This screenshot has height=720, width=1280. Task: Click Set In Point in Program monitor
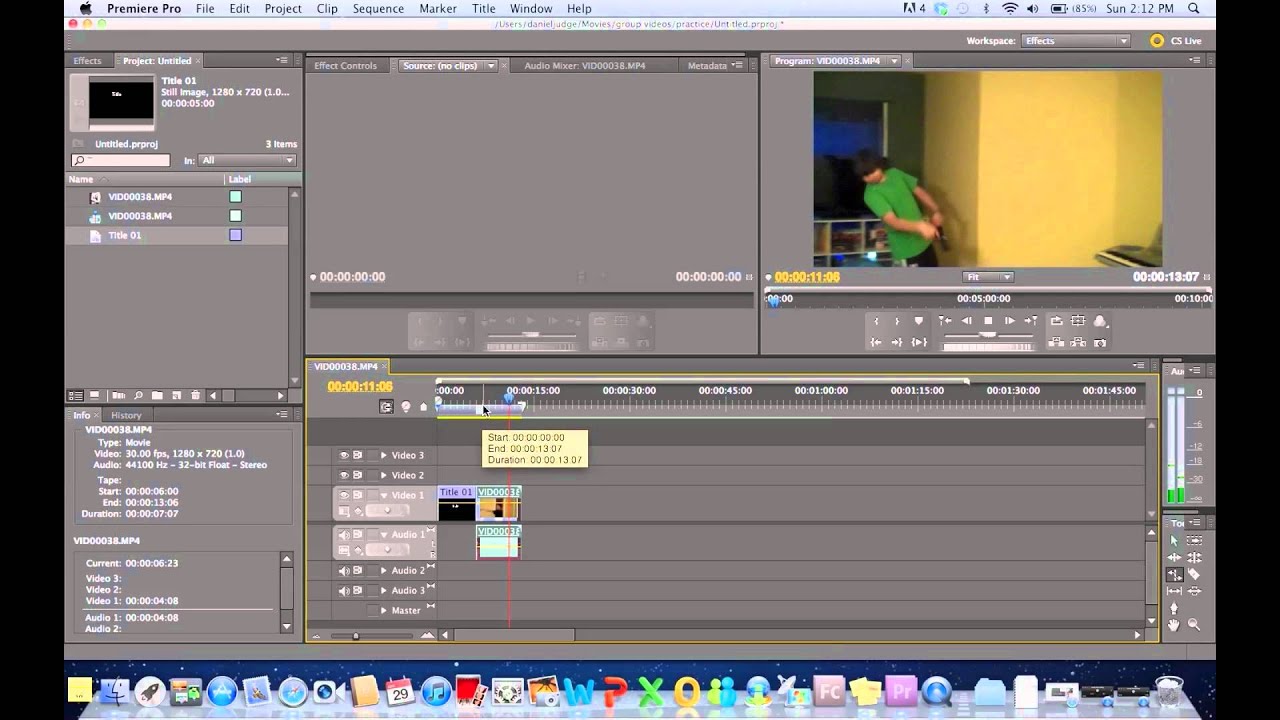(876, 321)
